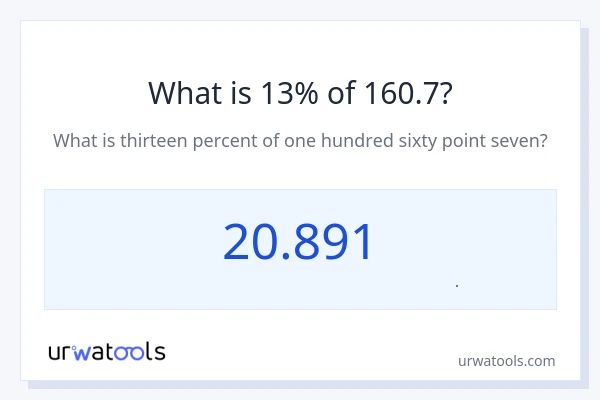Viewport: 600px width, 400px height.
Task: Click the result value 20.891
Action: click(298, 242)
